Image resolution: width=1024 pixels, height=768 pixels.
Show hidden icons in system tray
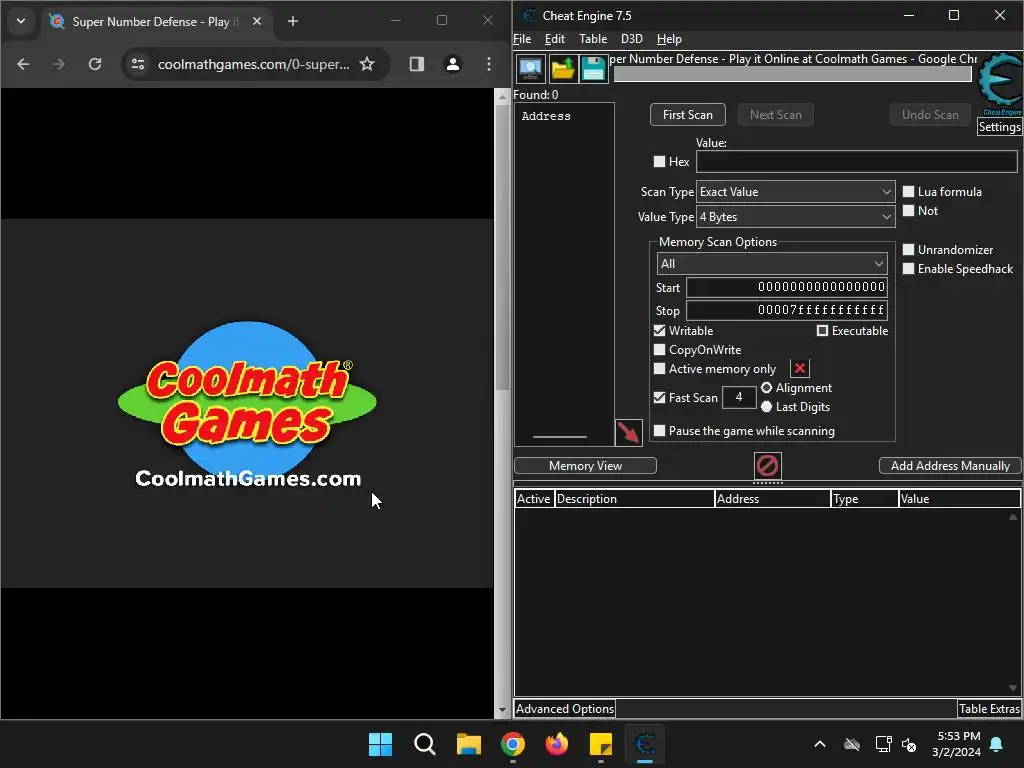pyautogui.click(x=820, y=744)
